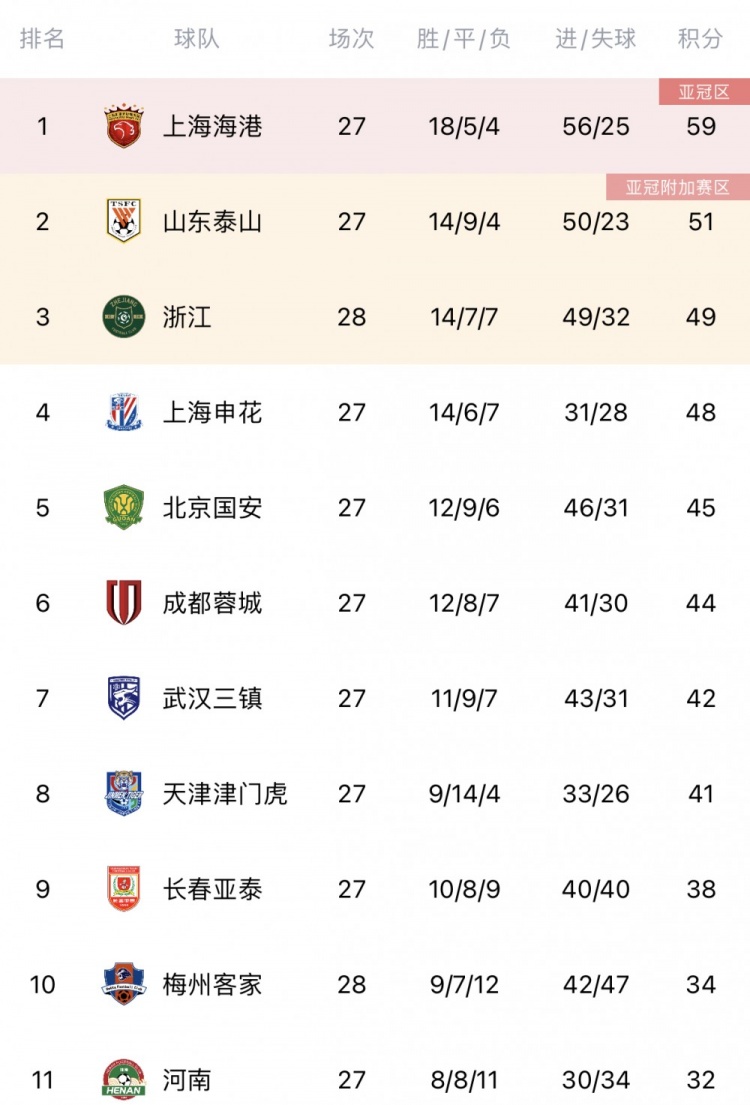Tap the 亚冠区 (AFC Champions League) zone label
This screenshot has height=1105, width=750.
[704, 92]
